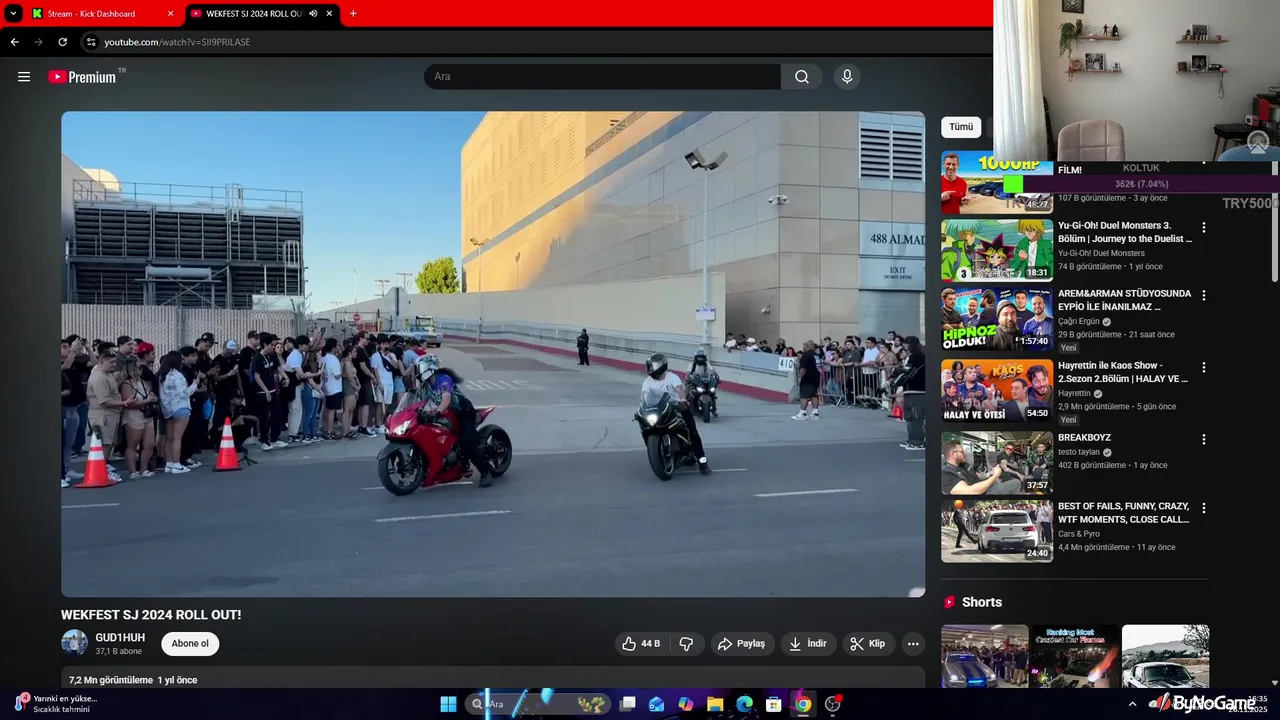This screenshot has width=1280, height=720.
Task: Open the third Shorts thumbnail with the white car
Action: pos(1166,656)
